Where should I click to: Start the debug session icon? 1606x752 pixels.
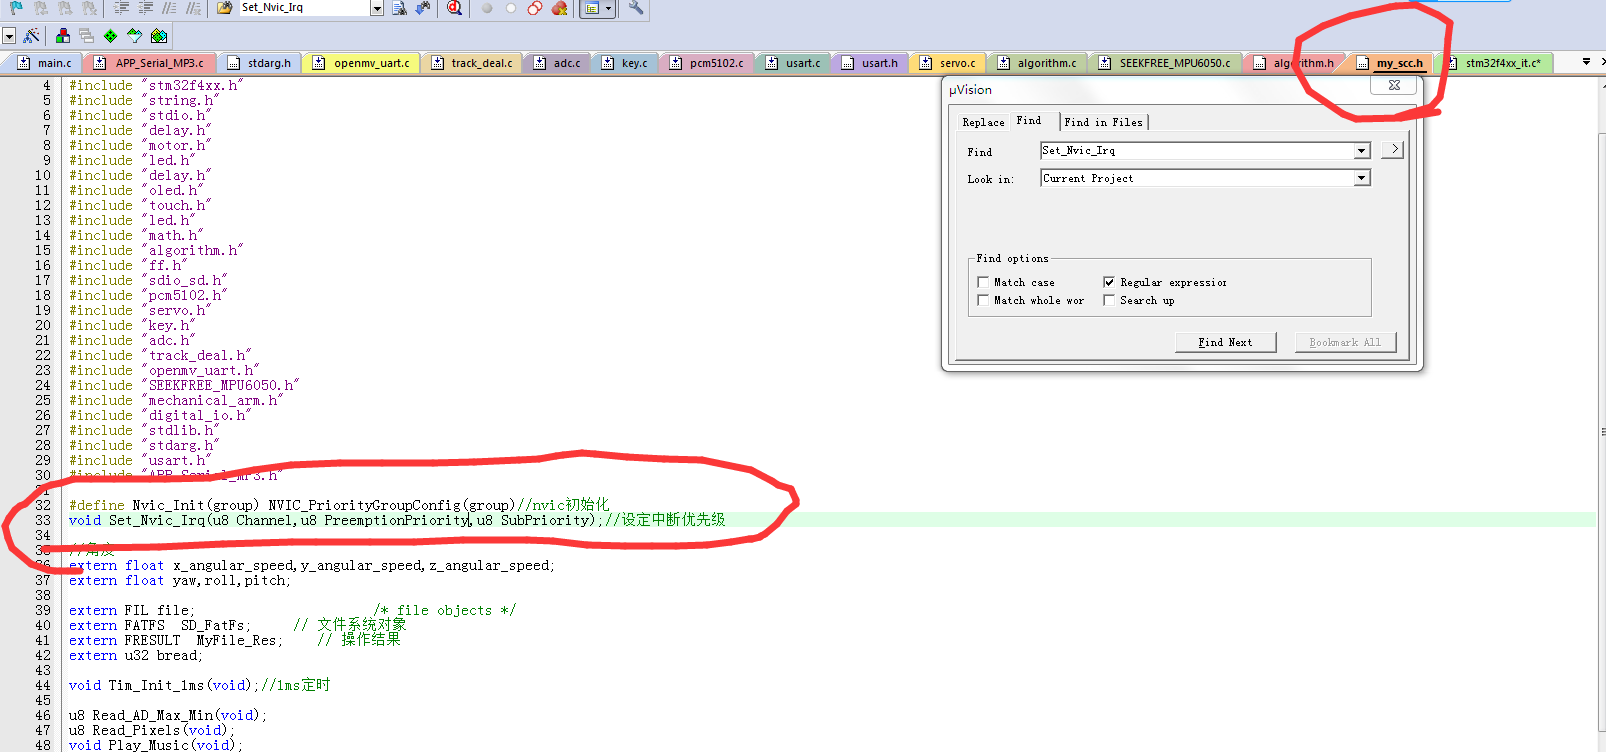pos(455,8)
